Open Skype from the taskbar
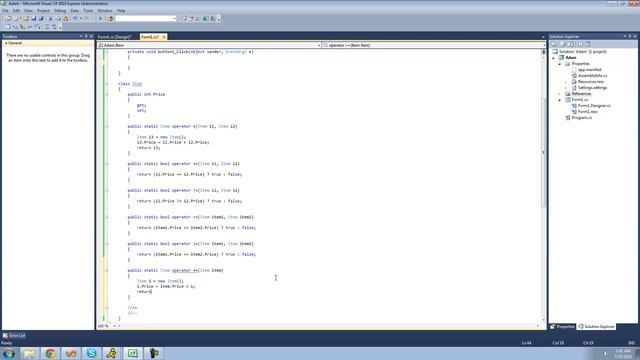640x360 pixels. 91,353
